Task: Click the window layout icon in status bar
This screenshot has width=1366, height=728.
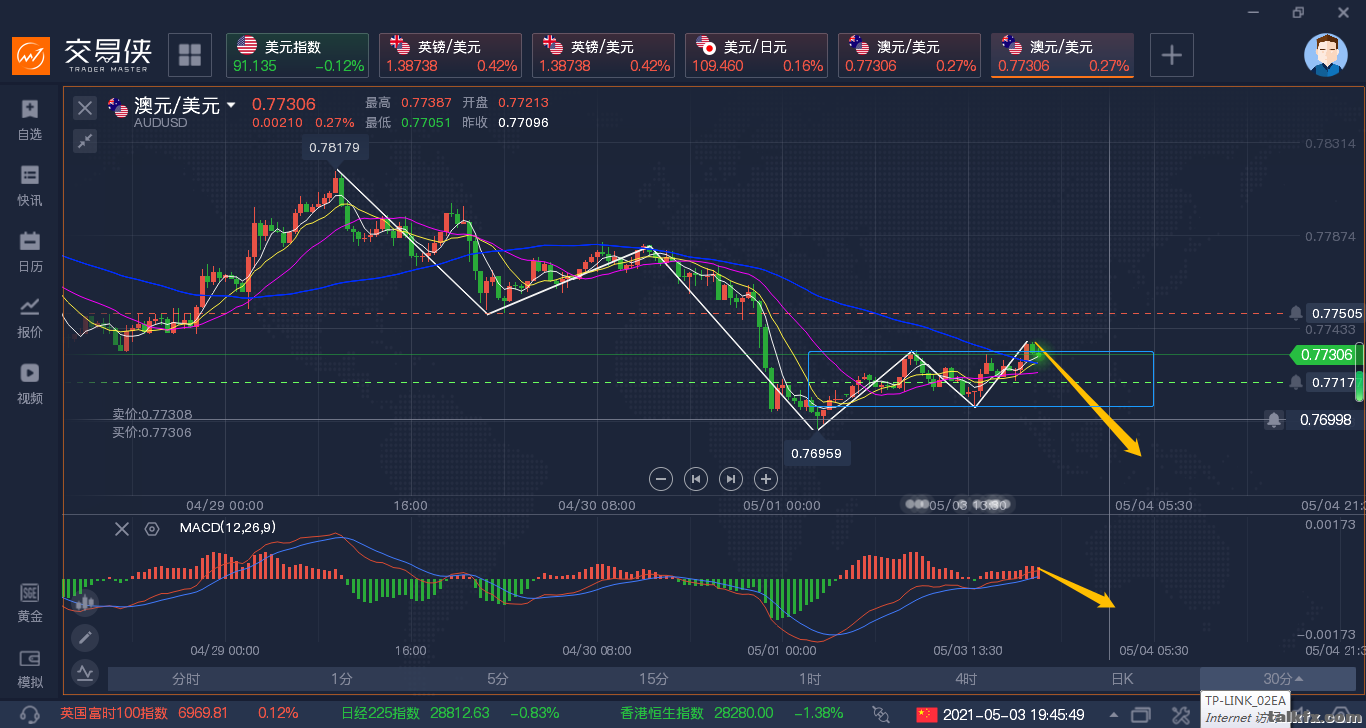Action: tap(1141, 714)
